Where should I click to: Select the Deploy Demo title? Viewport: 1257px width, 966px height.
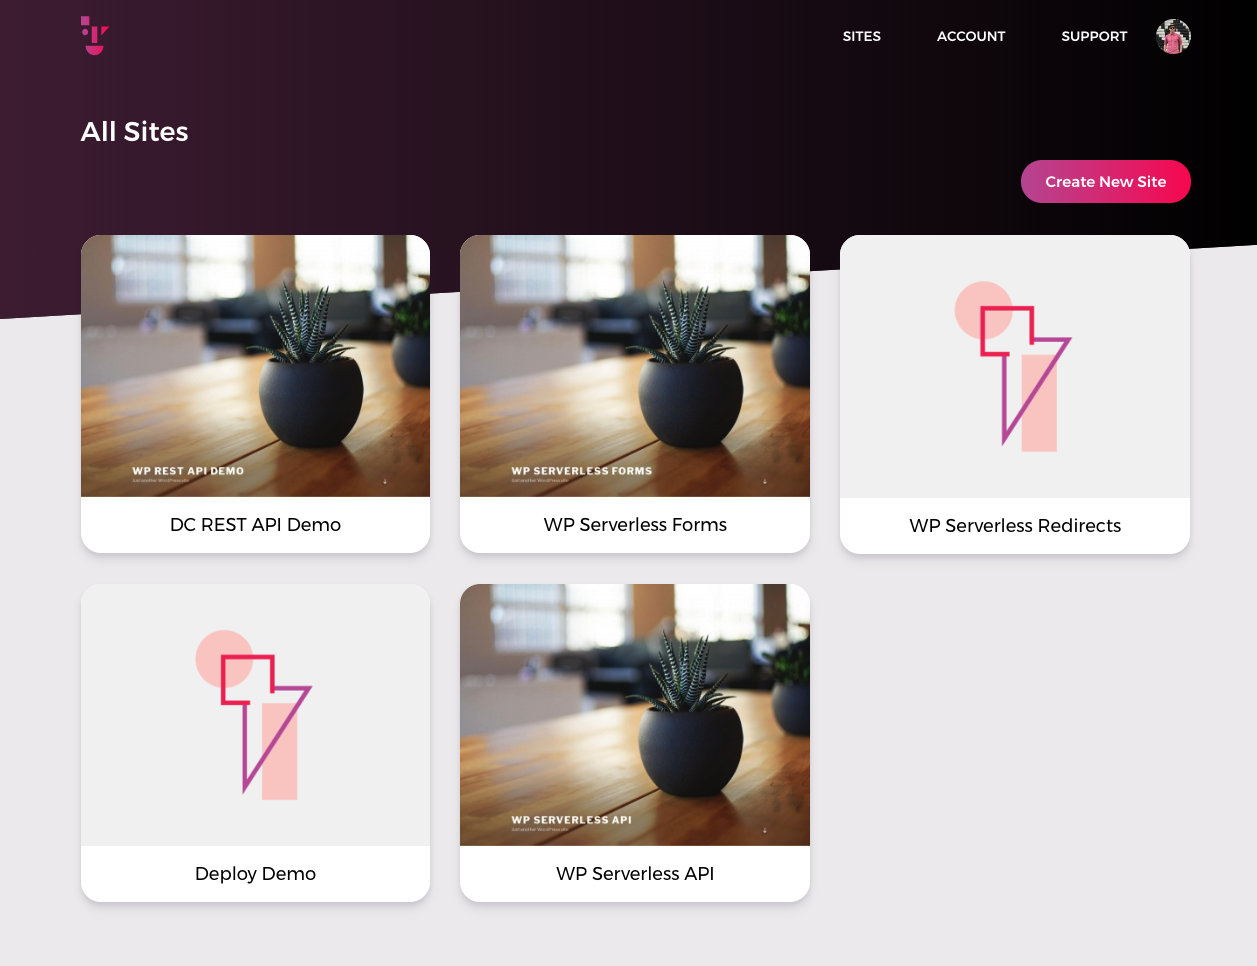tap(255, 874)
